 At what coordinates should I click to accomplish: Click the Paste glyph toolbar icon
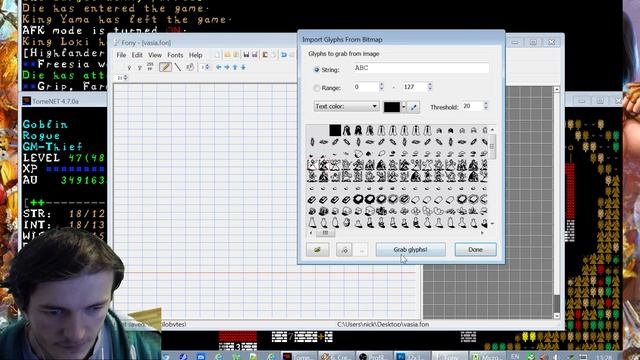[273, 55]
